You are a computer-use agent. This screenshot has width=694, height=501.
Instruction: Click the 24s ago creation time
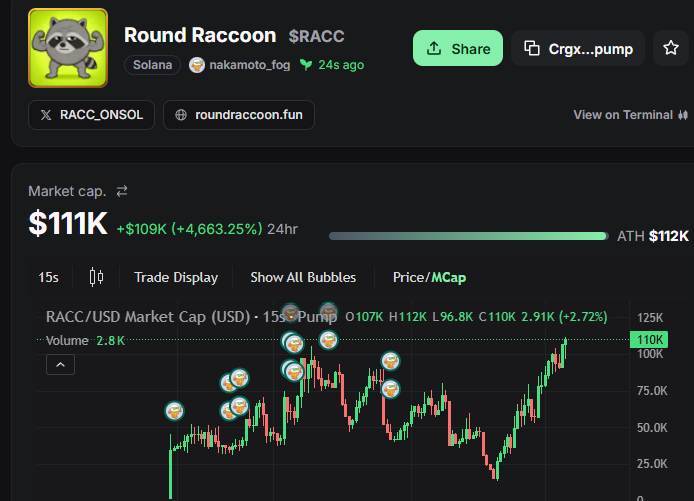[341, 65]
